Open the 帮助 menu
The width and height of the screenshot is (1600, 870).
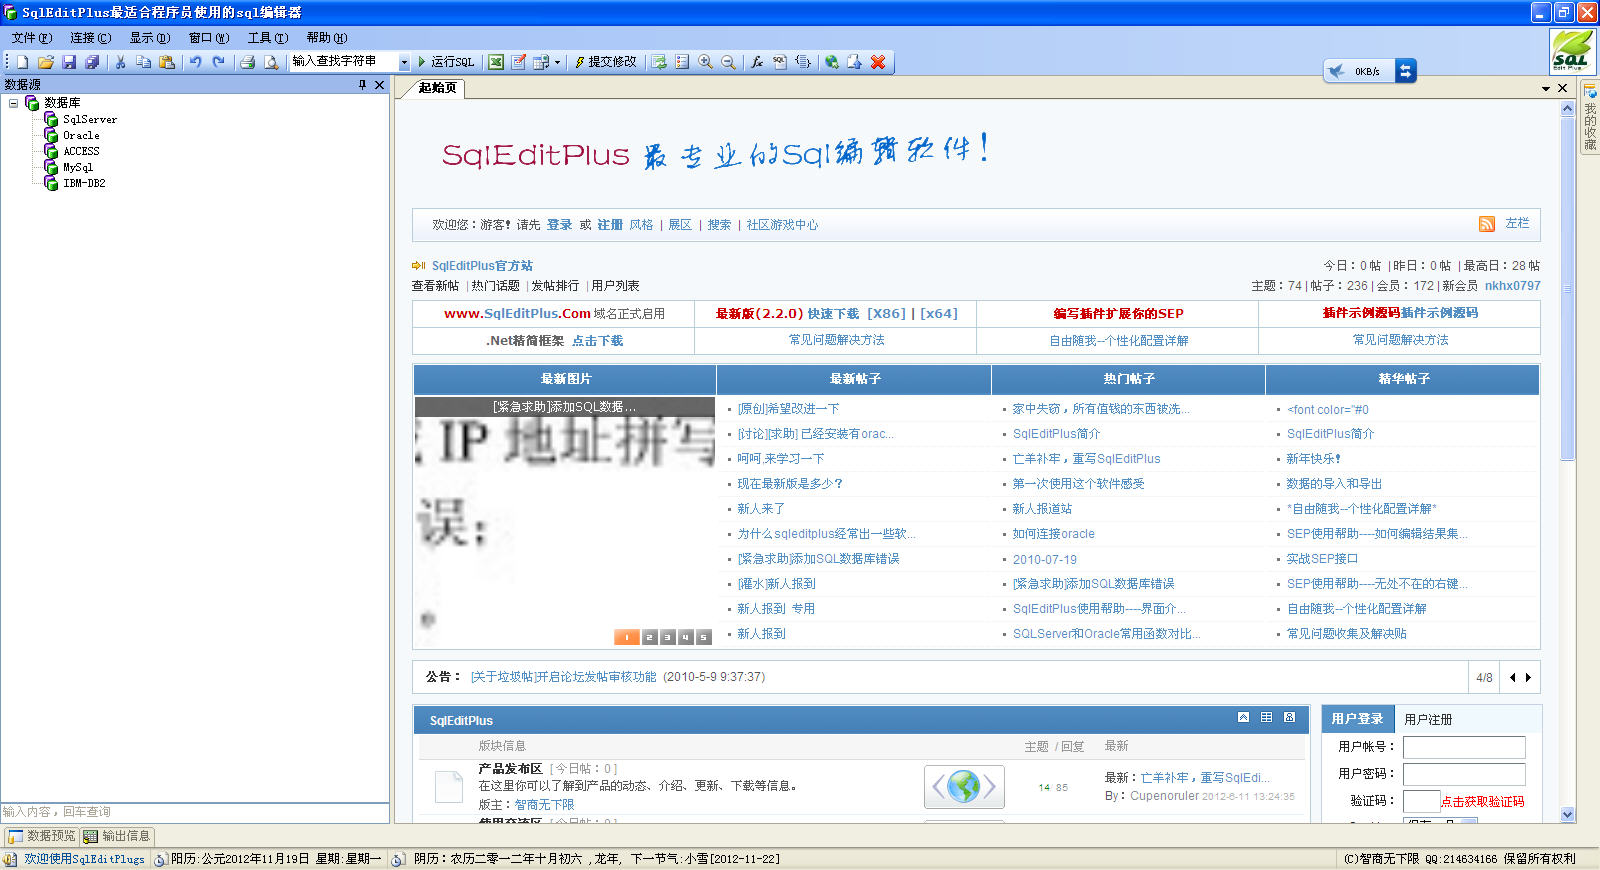click(x=327, y=38)
